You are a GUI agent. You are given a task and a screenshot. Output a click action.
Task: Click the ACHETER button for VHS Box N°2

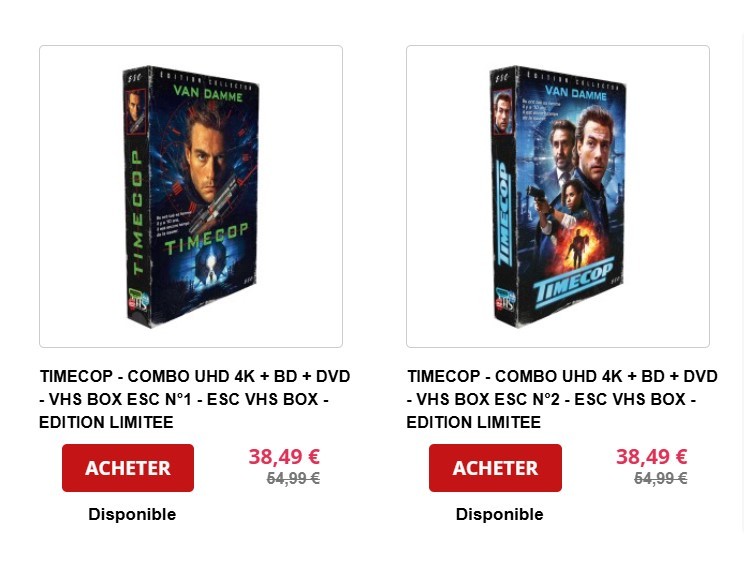pos(495,468)
